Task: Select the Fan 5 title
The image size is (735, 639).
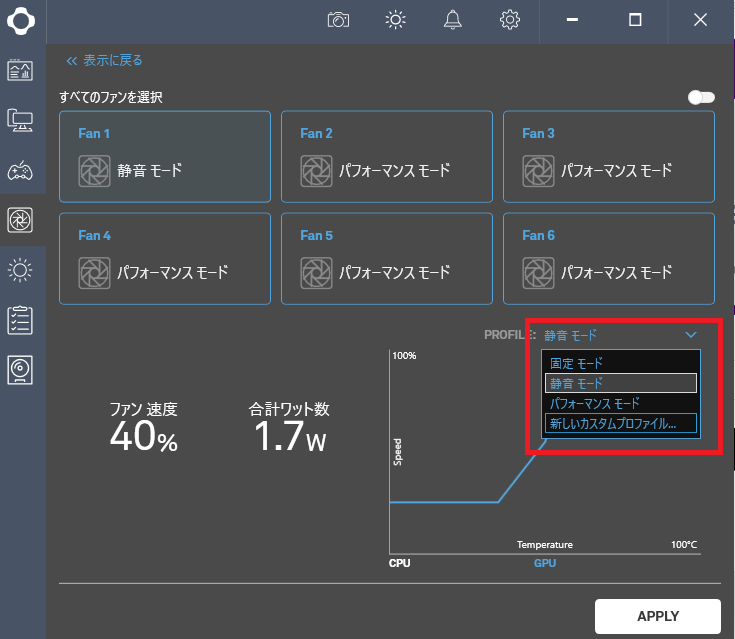Action: (316, 235)
